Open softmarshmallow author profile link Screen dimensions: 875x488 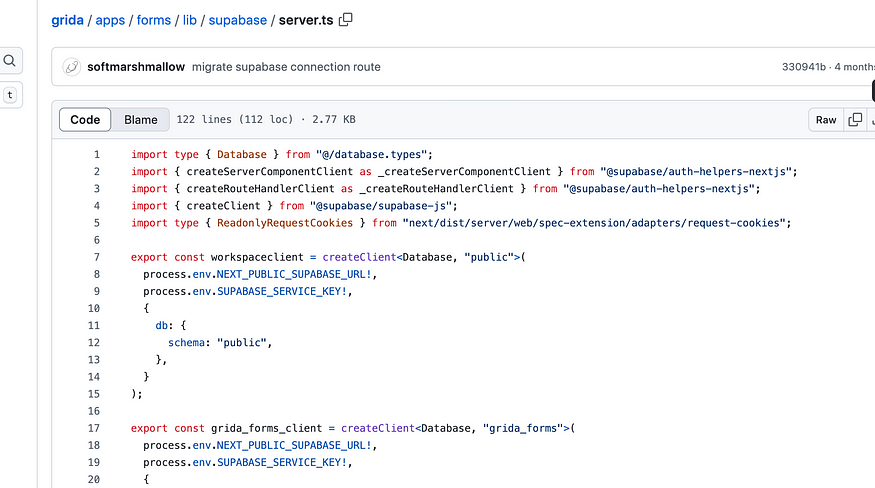coord(136,67)
